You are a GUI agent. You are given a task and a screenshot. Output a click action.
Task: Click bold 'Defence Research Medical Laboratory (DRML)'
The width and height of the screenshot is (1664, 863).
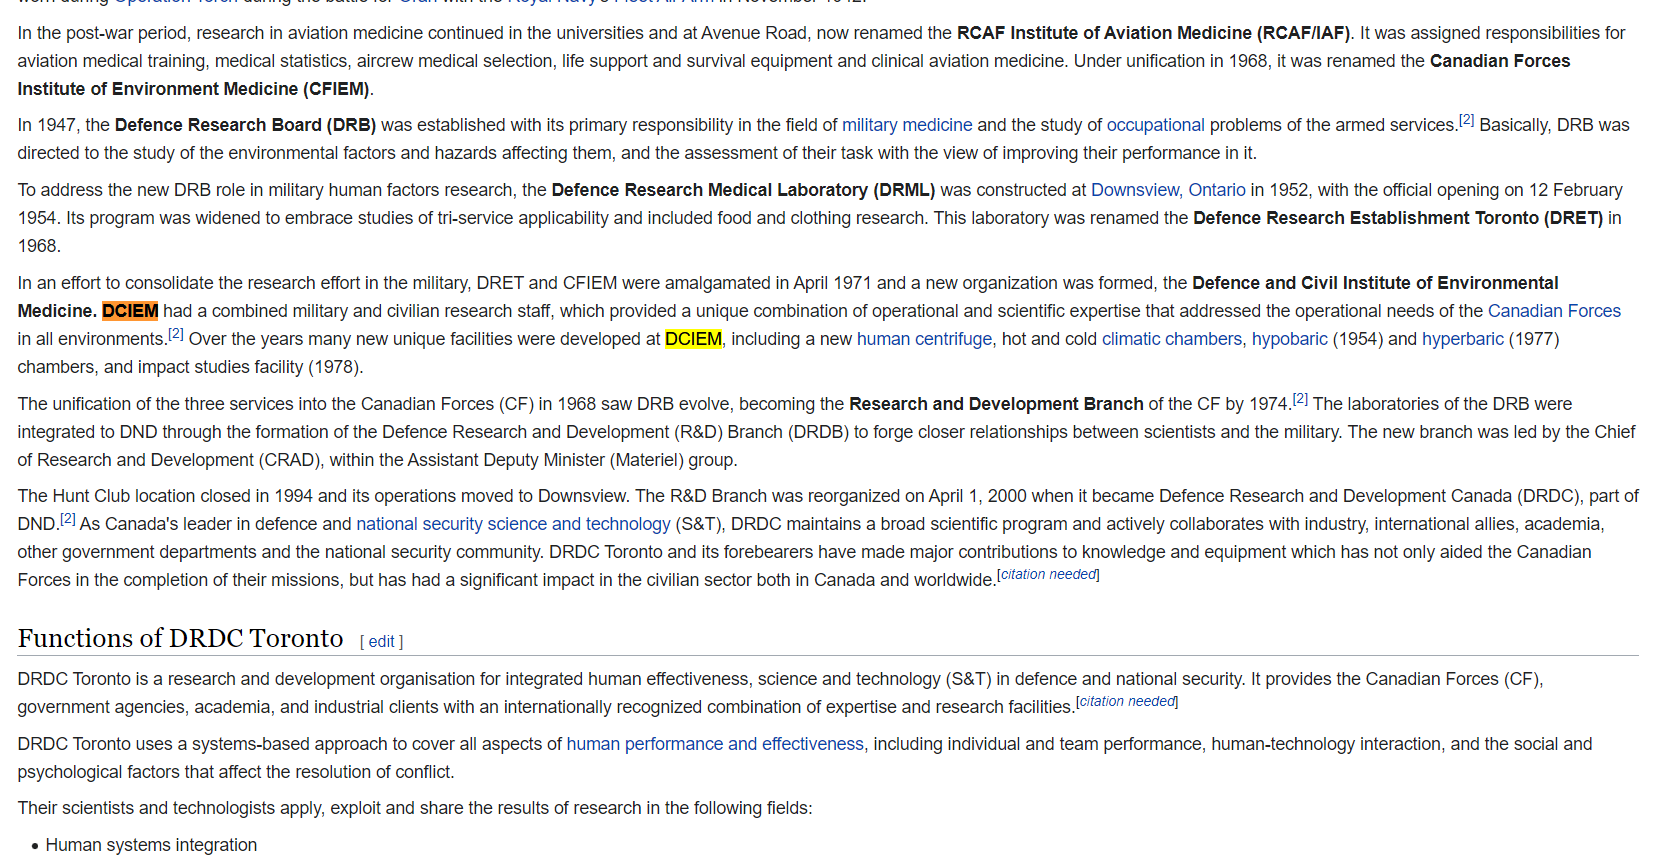click(743, 190)
